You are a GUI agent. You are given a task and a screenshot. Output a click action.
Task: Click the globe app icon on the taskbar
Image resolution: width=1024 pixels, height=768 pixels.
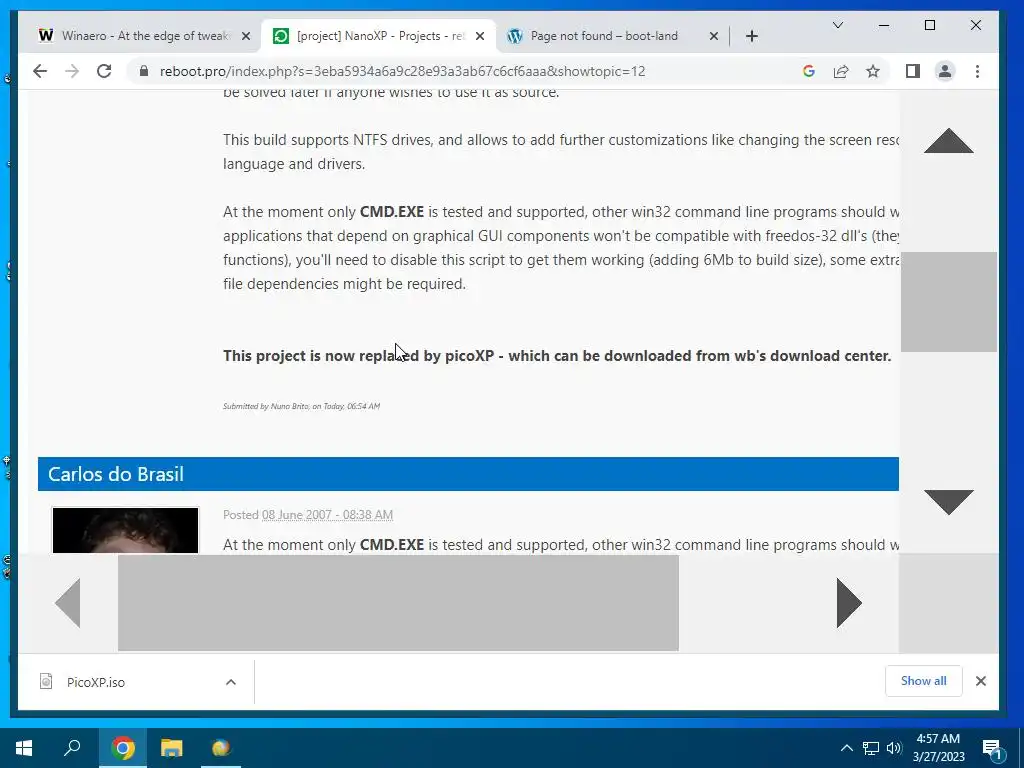coord(221,748)
